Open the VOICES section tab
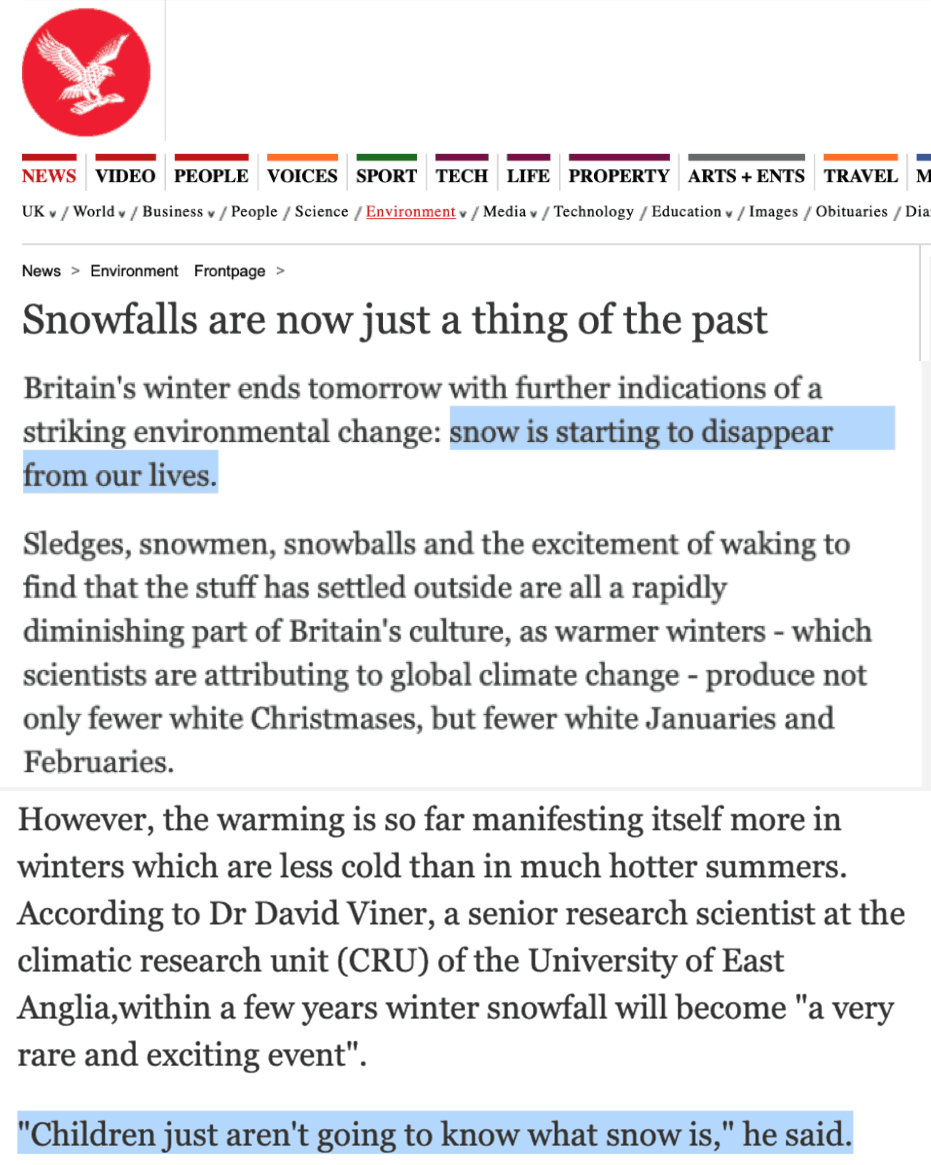Image resolution: width=931 pixels, height=1165 pixels. coord(302,176)
